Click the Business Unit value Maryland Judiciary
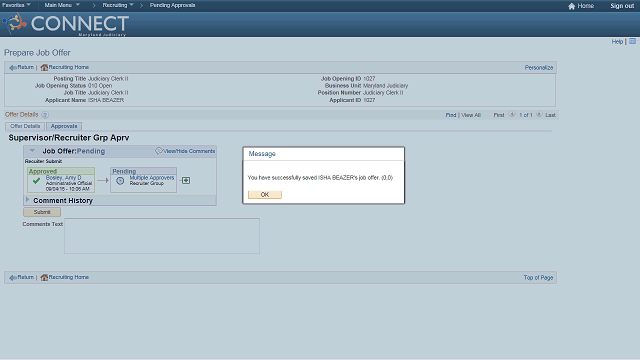640x360 pixels. pos(385,86)
